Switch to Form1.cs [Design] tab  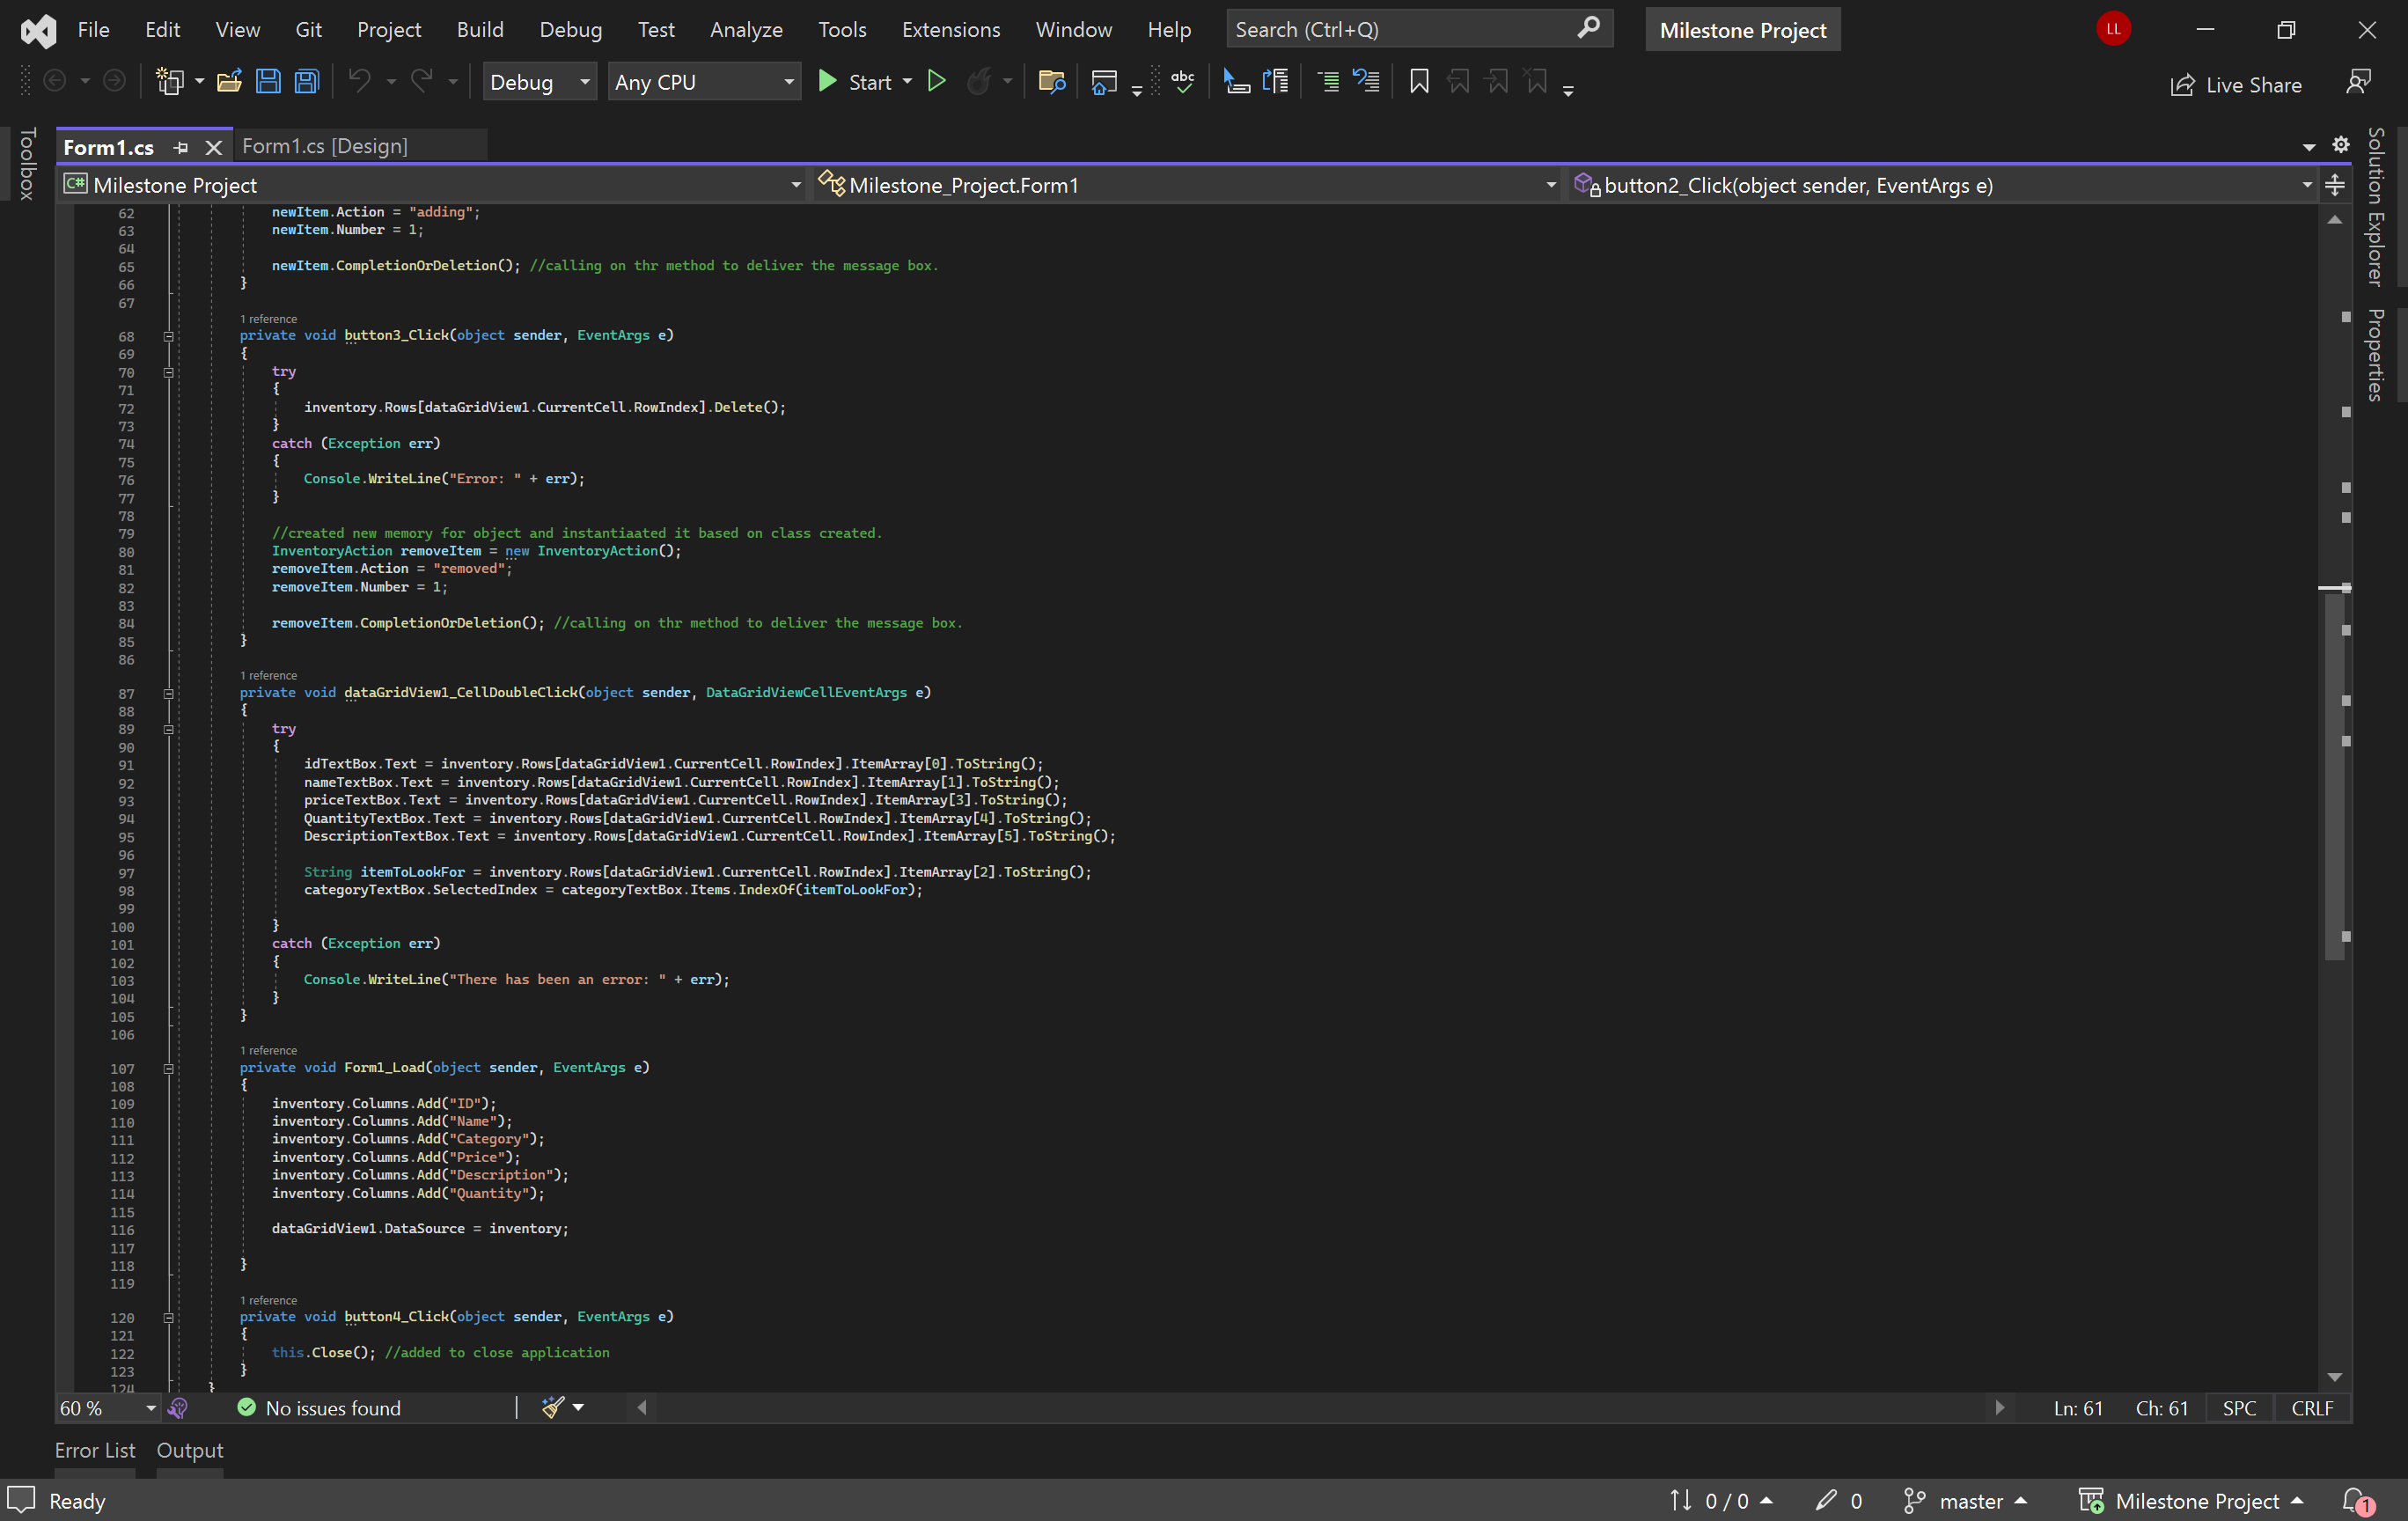point(325,146)
